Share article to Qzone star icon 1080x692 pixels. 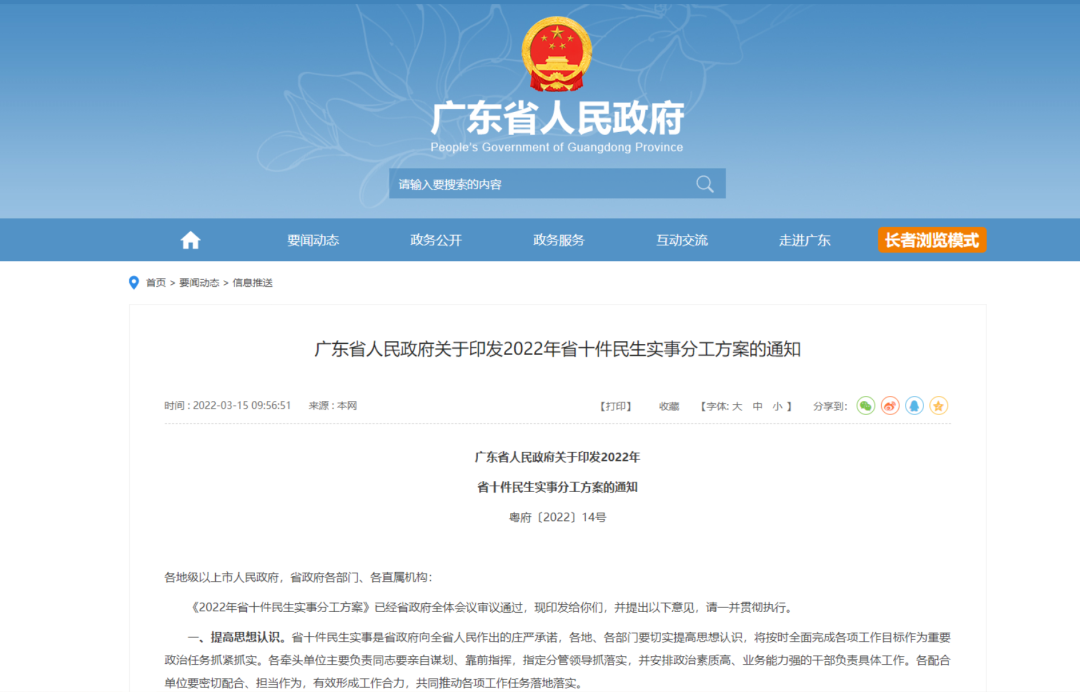pos(938,406)
